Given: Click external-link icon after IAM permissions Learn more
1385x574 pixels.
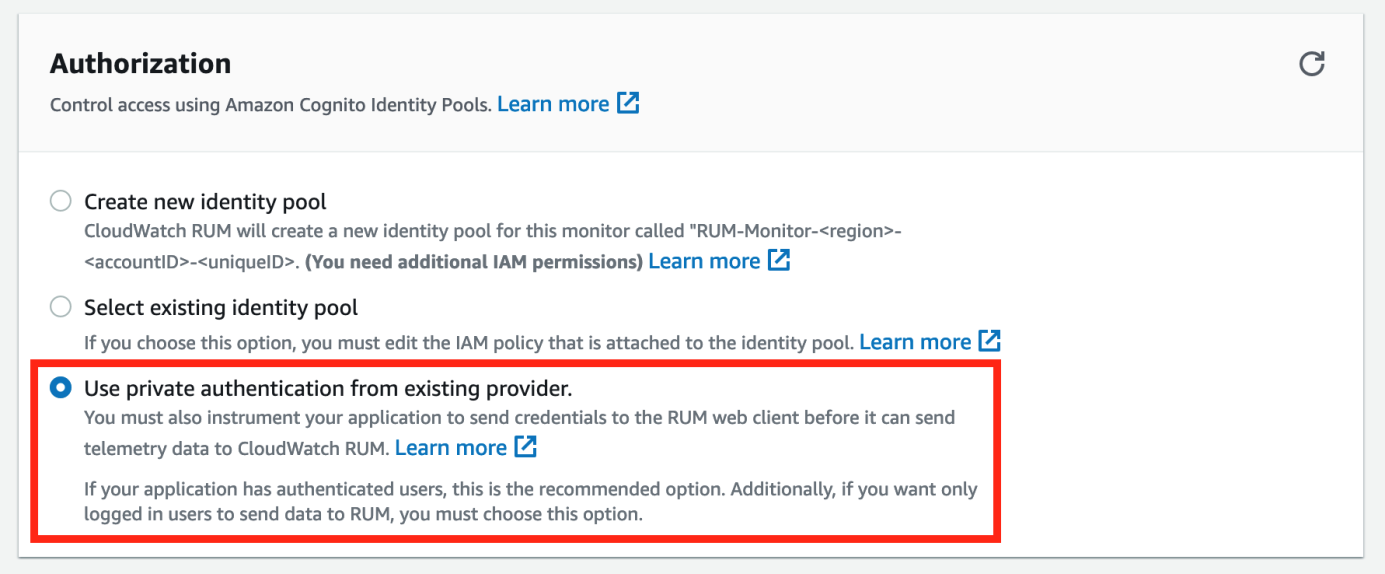Looking at the screenshot, I should point(779,260).
